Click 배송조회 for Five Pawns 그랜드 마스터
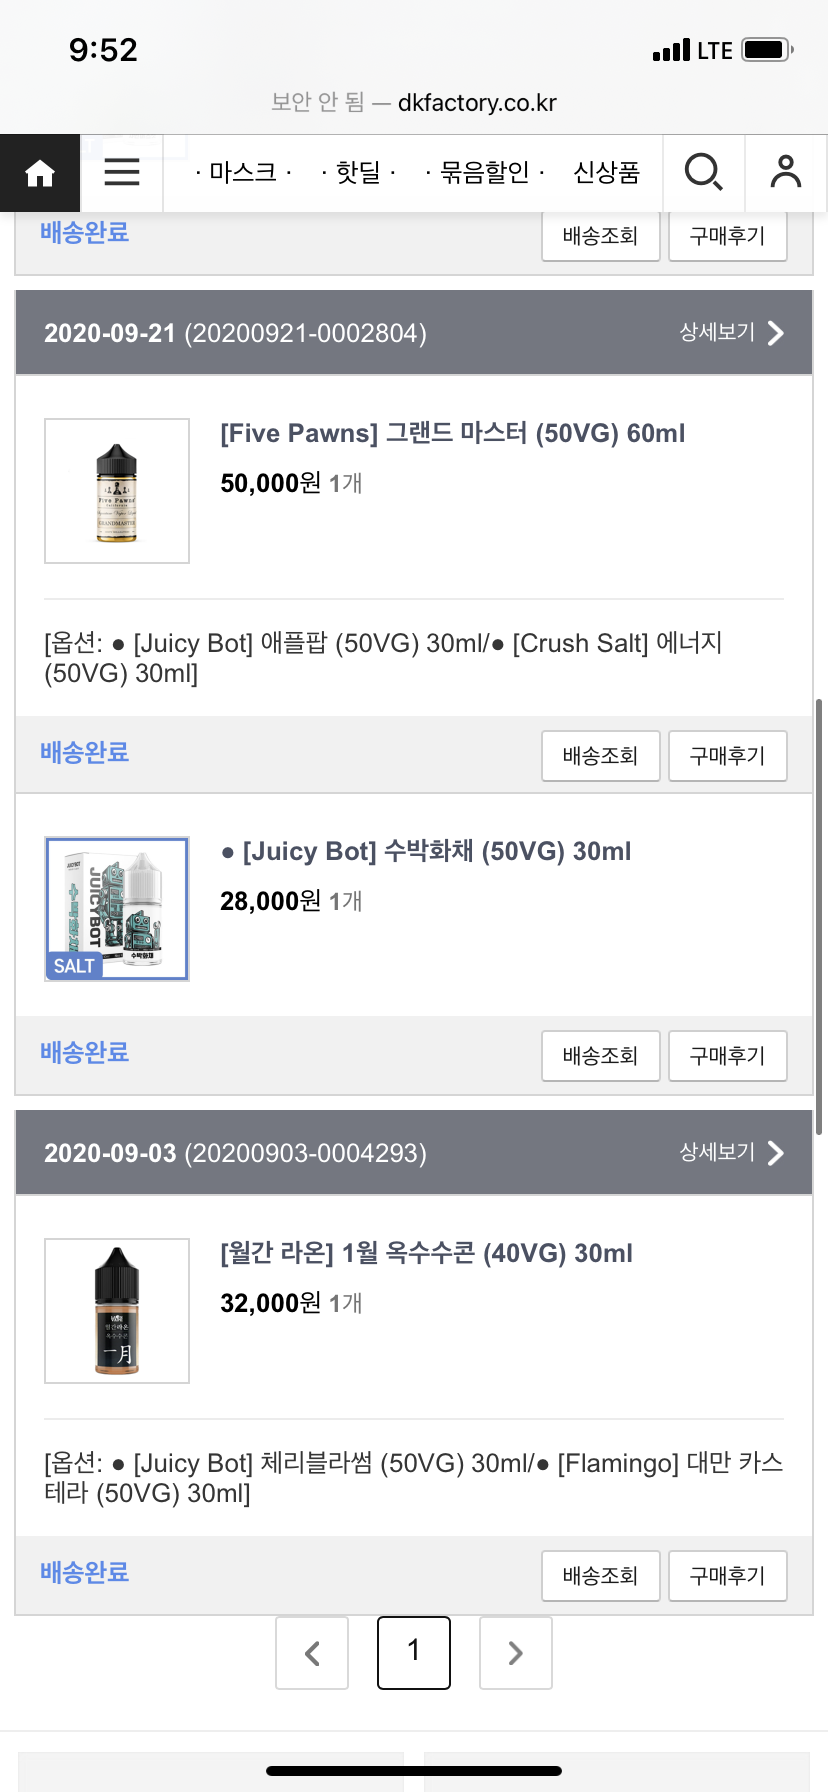Screen dimensions: 828x1792 coord(600,756)
